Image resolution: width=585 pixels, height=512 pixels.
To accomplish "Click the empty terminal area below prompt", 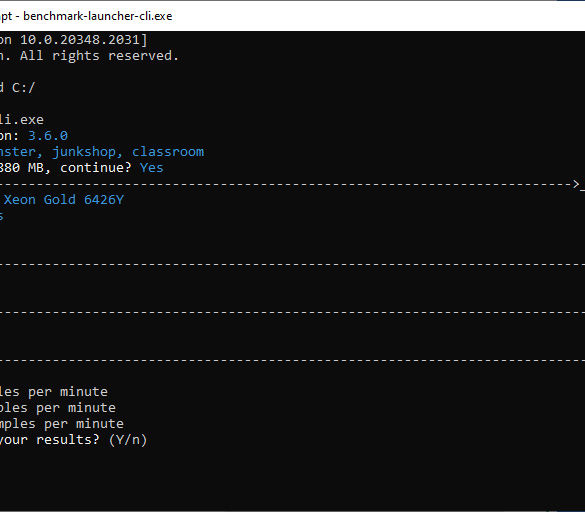I will coord(292,478).
